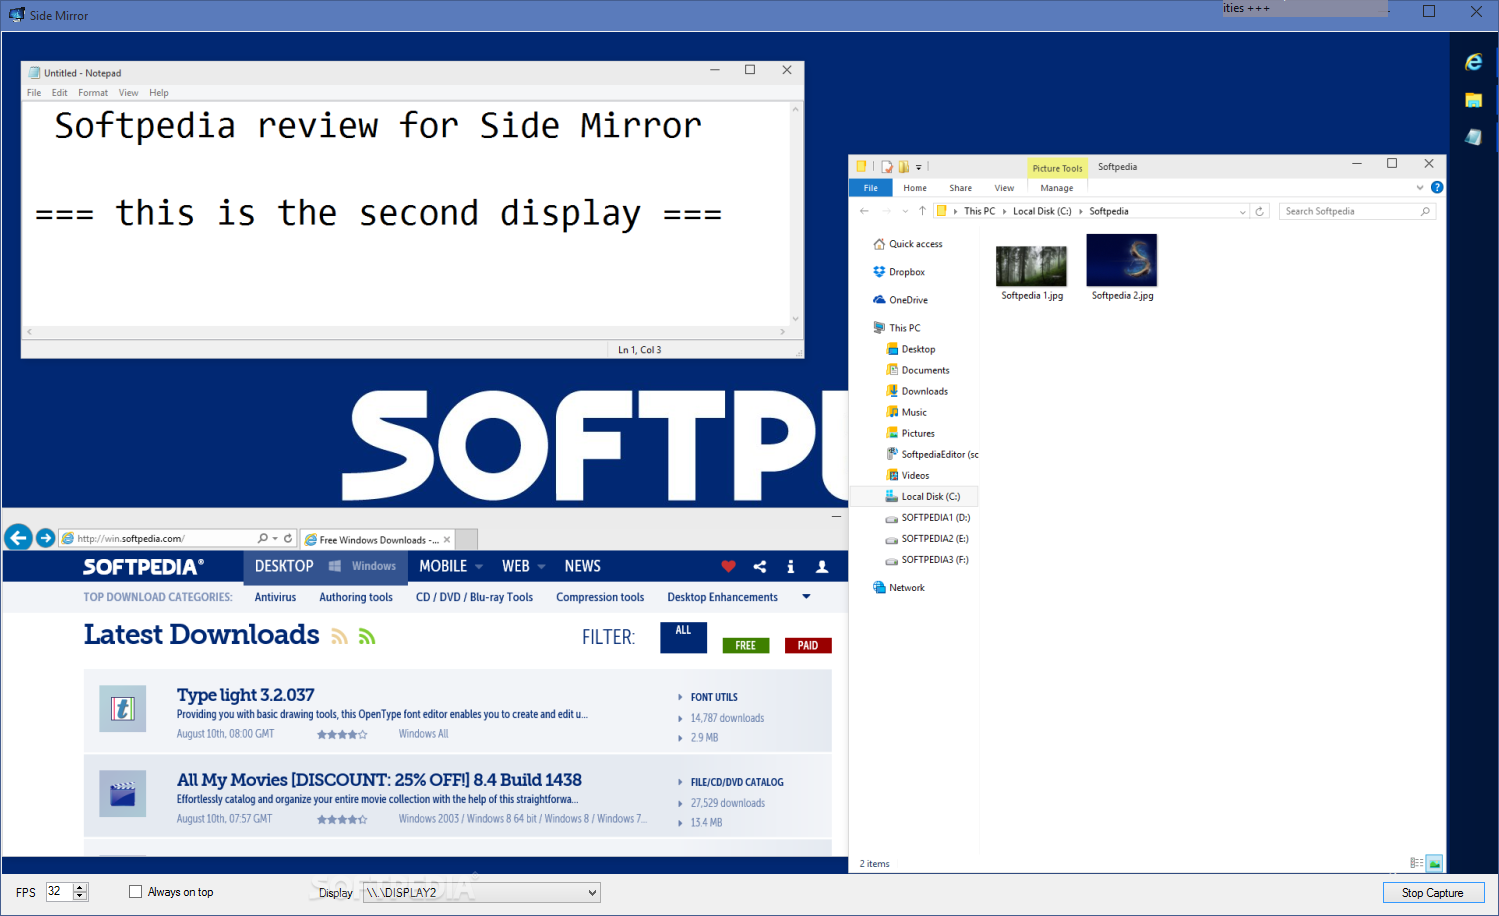Click Explorer refresh button beside address bar
The width and height of the screenshot is (1499, 916).
(1260, 211)
